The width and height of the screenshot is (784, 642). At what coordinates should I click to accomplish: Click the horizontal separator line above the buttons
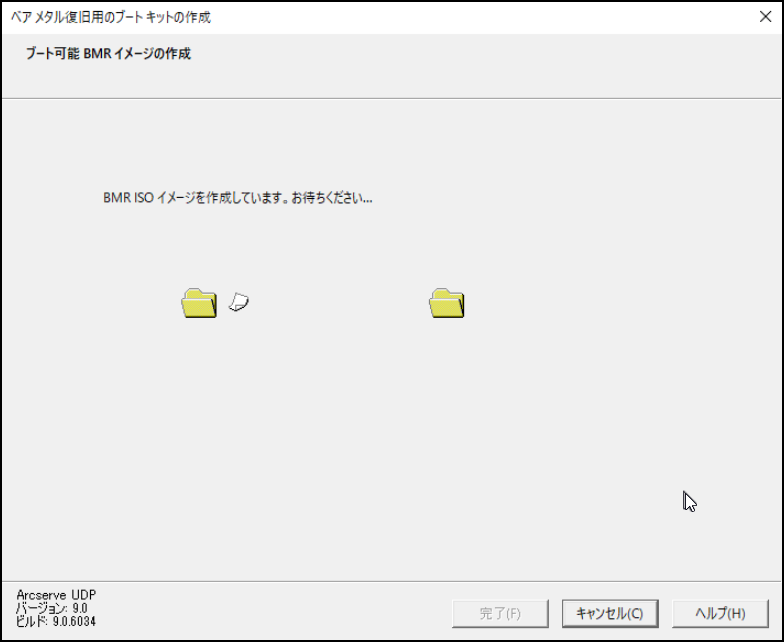[392, 581]
